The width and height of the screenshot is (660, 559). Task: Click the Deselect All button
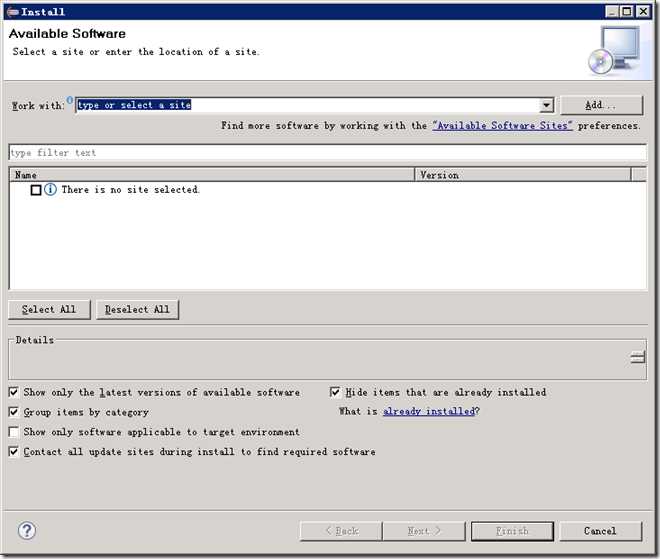tap(137, 309)
